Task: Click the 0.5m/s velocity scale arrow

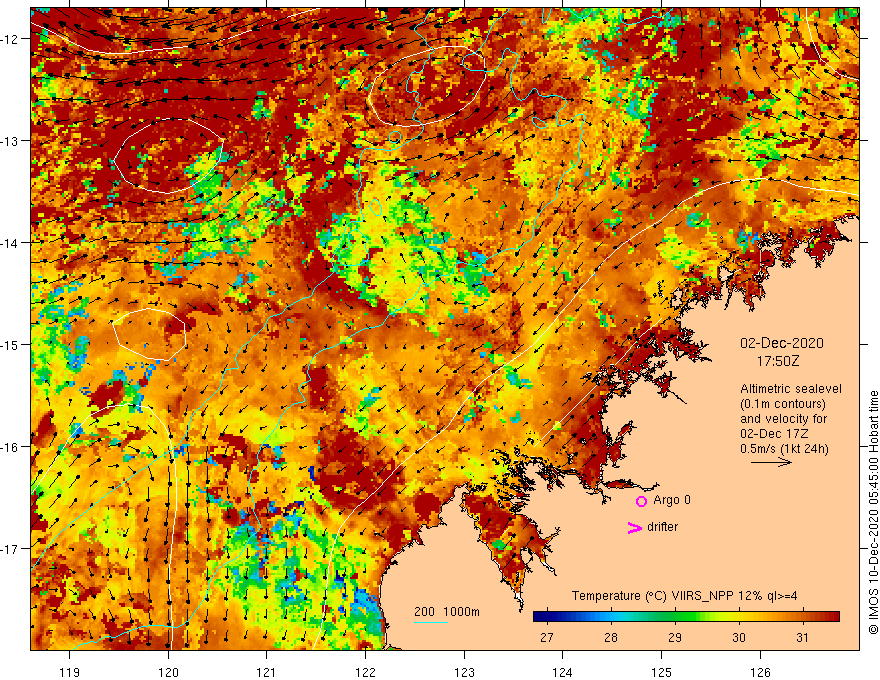Action: click(x=771, y=462)
